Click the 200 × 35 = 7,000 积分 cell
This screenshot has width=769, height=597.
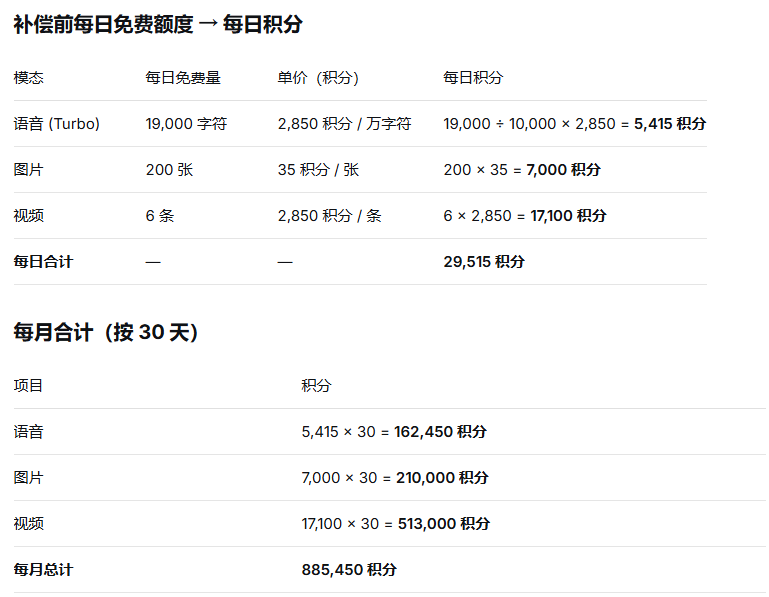(522, 170)
